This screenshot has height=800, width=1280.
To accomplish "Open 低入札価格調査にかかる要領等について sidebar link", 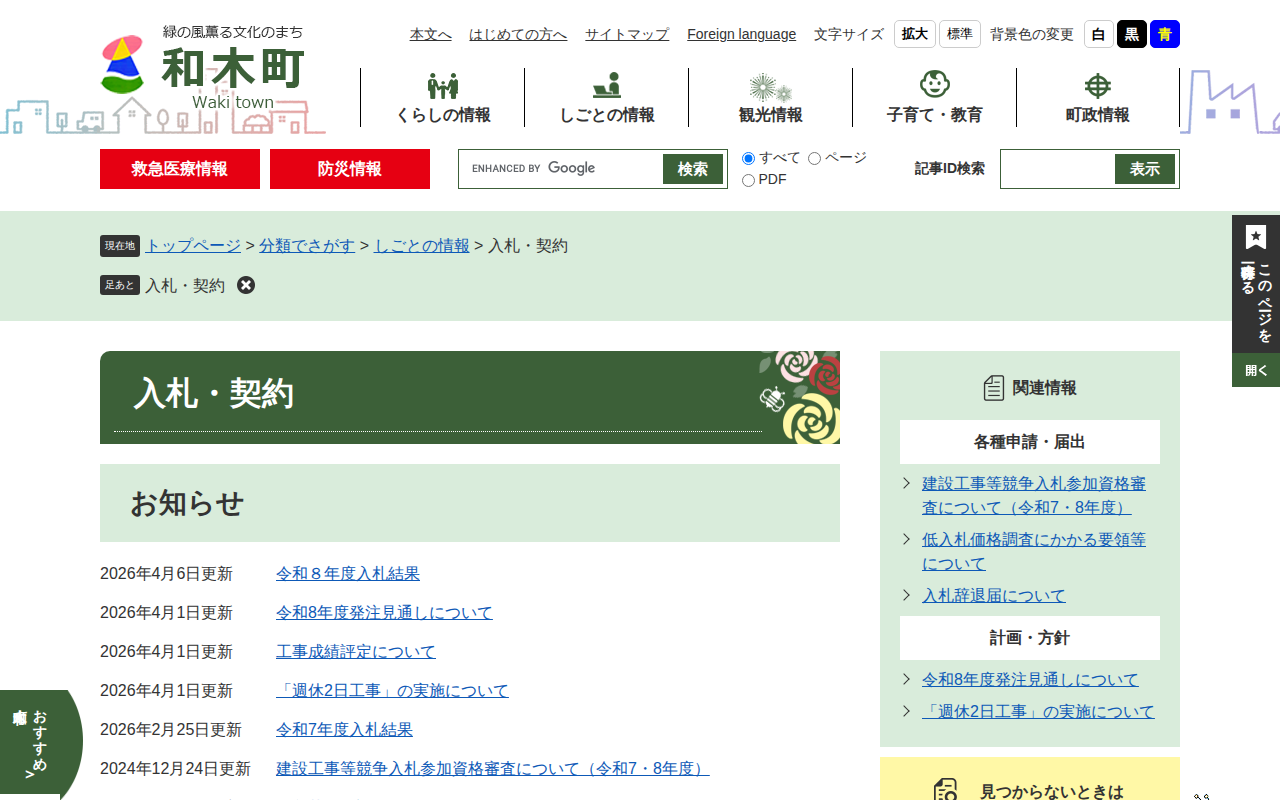I will (1034, 552).
